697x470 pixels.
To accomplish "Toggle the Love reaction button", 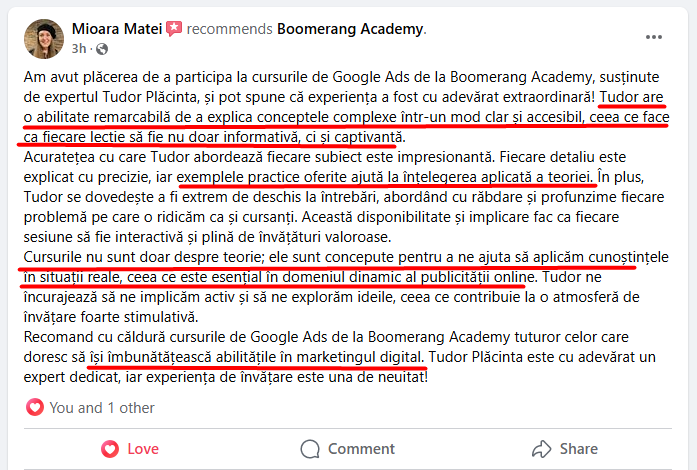I will coord(130,449).
